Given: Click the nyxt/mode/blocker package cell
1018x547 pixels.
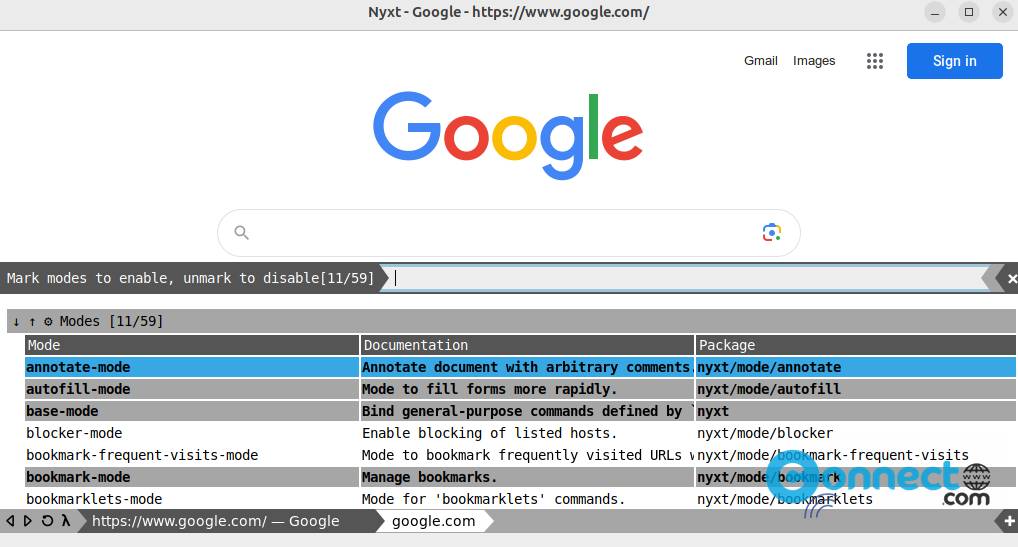Looking at the screenshot, I should [856, 433].
